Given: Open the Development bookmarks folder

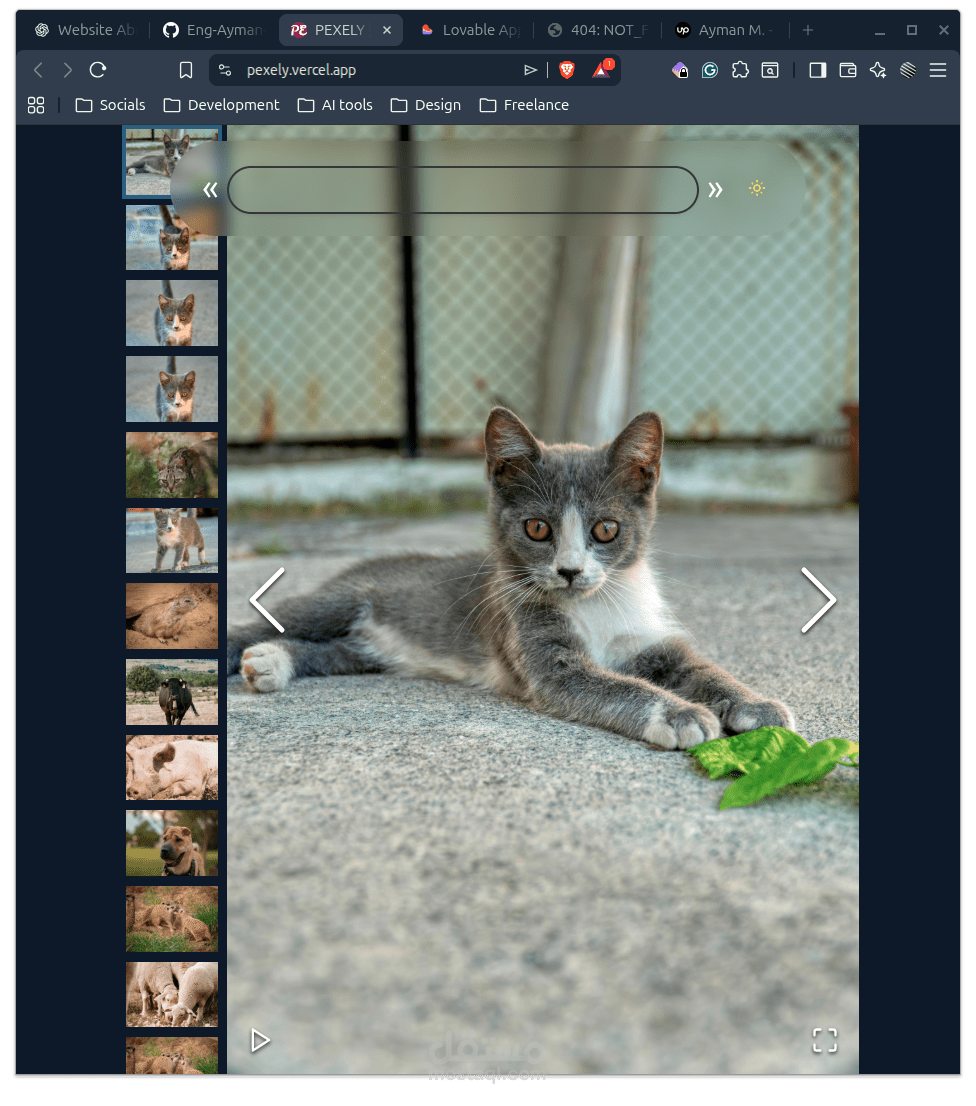Looking at the screenshot, I should [221, 105].
